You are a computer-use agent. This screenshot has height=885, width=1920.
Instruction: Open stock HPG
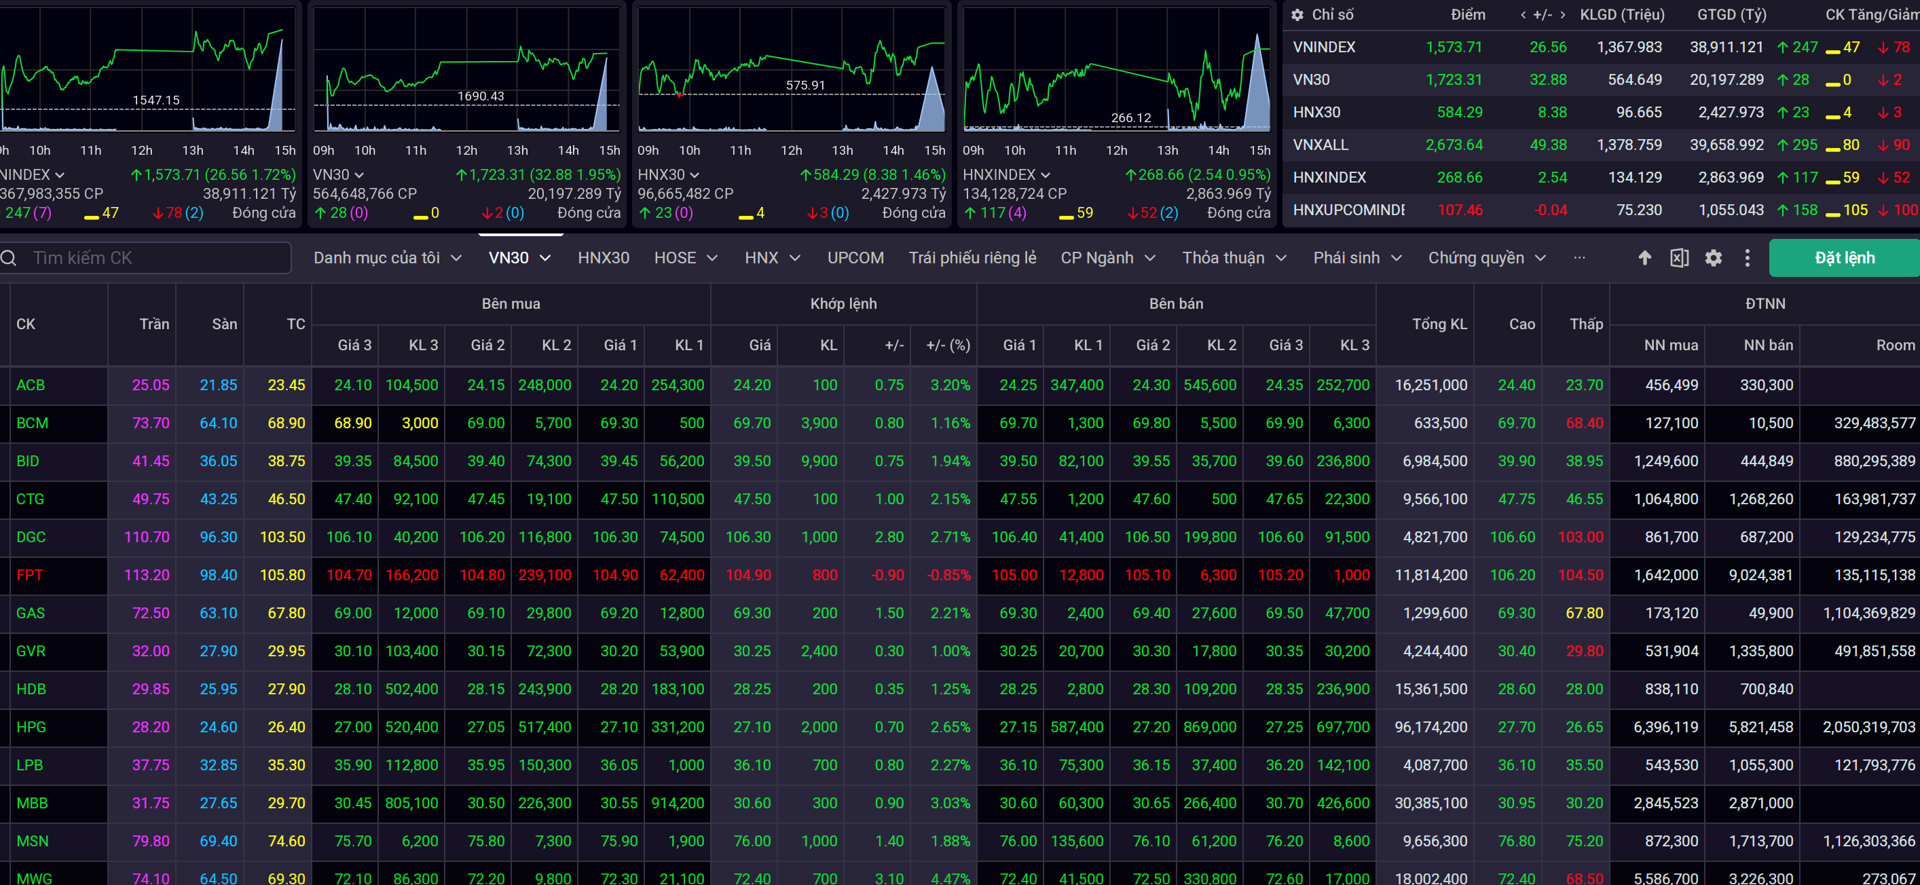[x=31, y=727]
